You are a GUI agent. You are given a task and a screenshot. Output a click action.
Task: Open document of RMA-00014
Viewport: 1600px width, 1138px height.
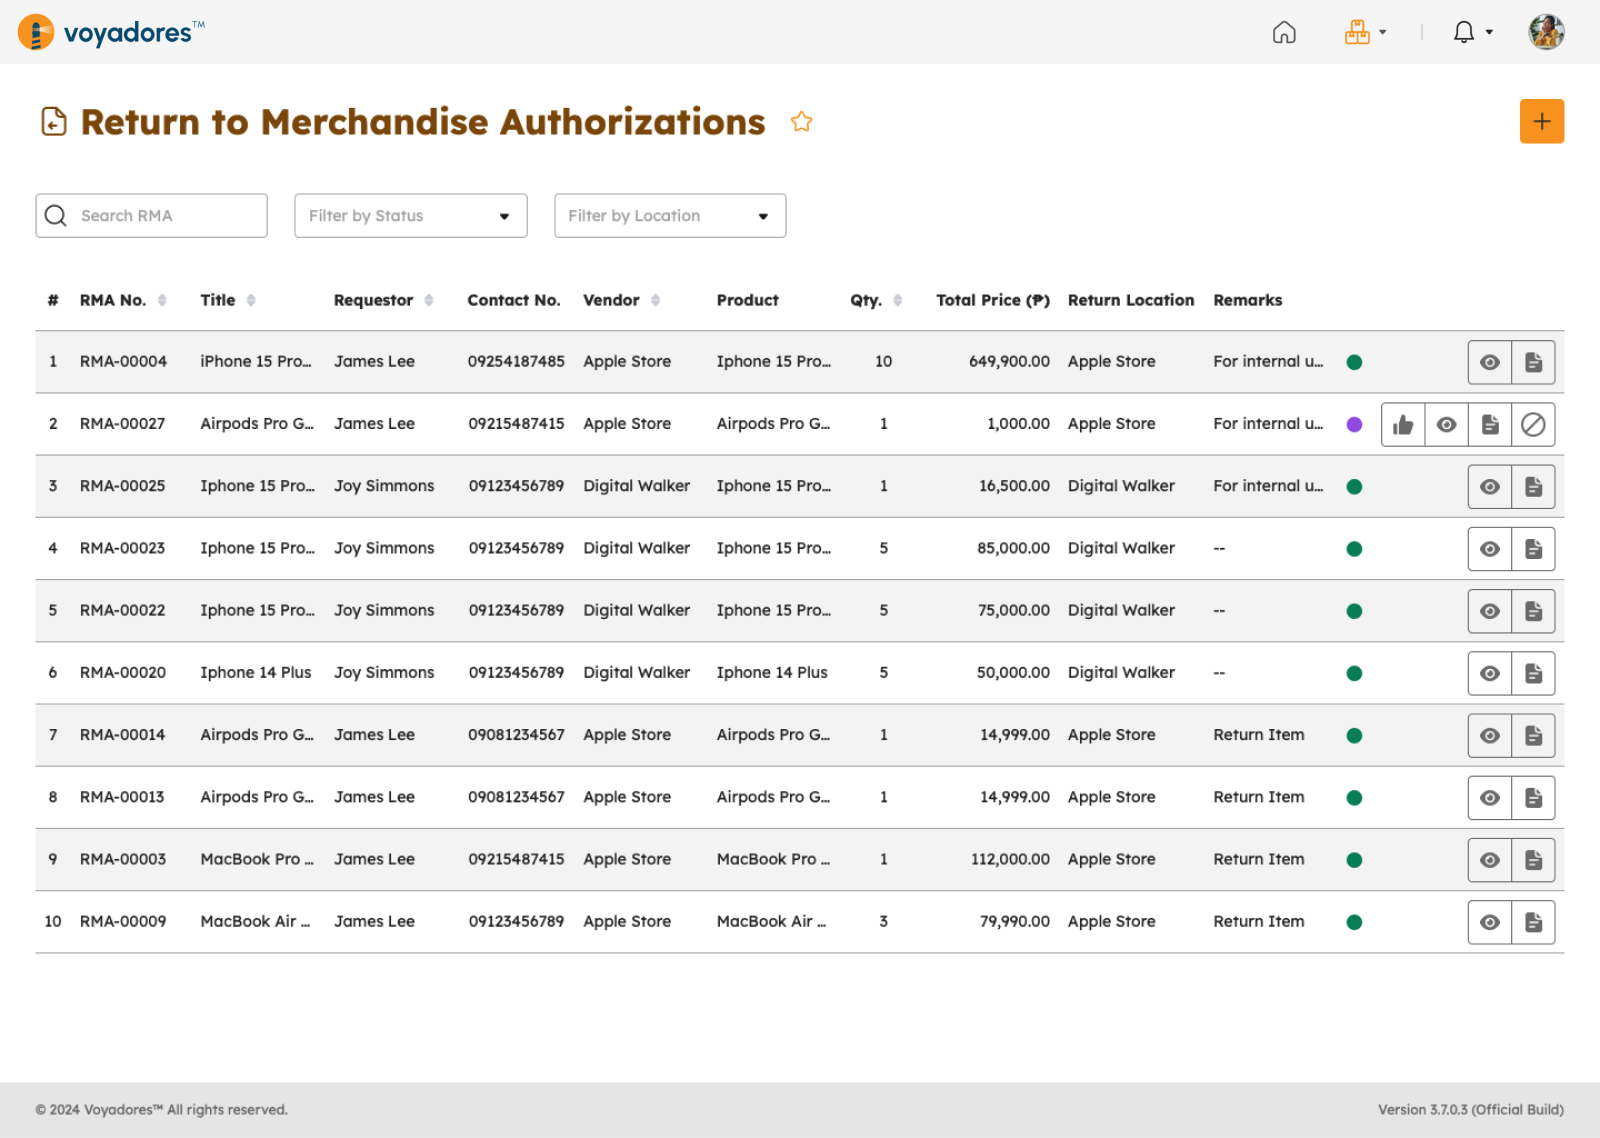1533,736
